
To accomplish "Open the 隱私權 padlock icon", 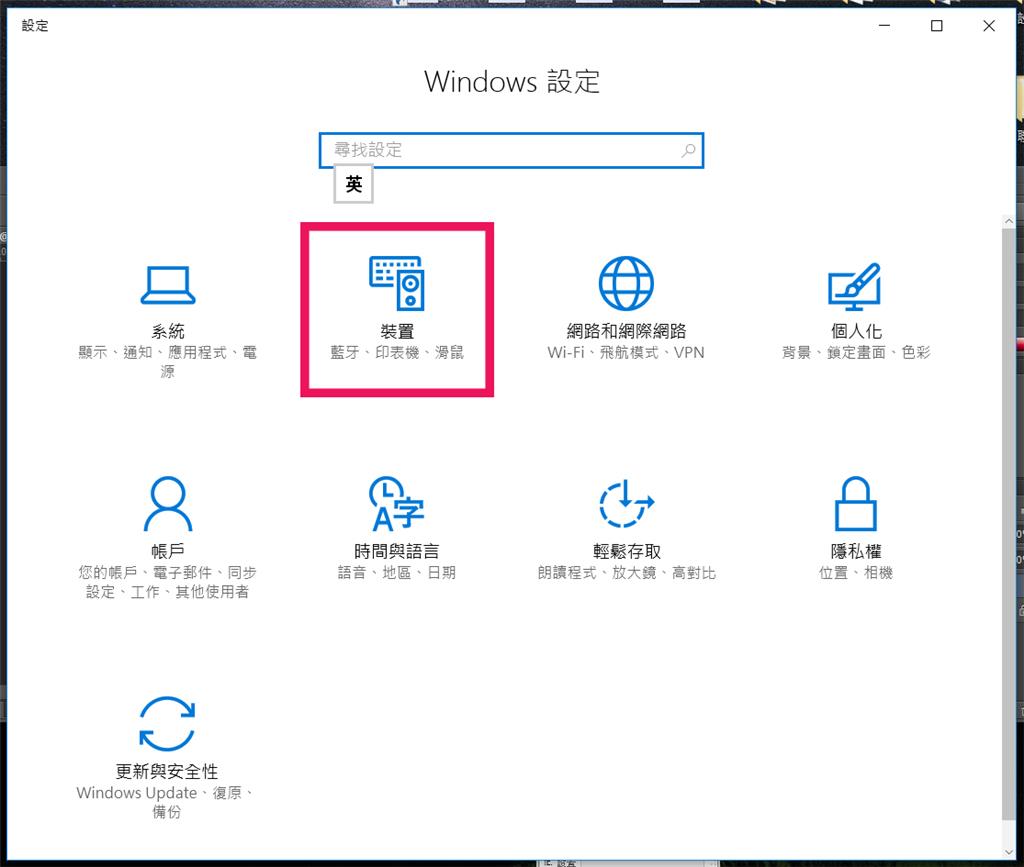I will pyautogui.click(x=855, y=503).
